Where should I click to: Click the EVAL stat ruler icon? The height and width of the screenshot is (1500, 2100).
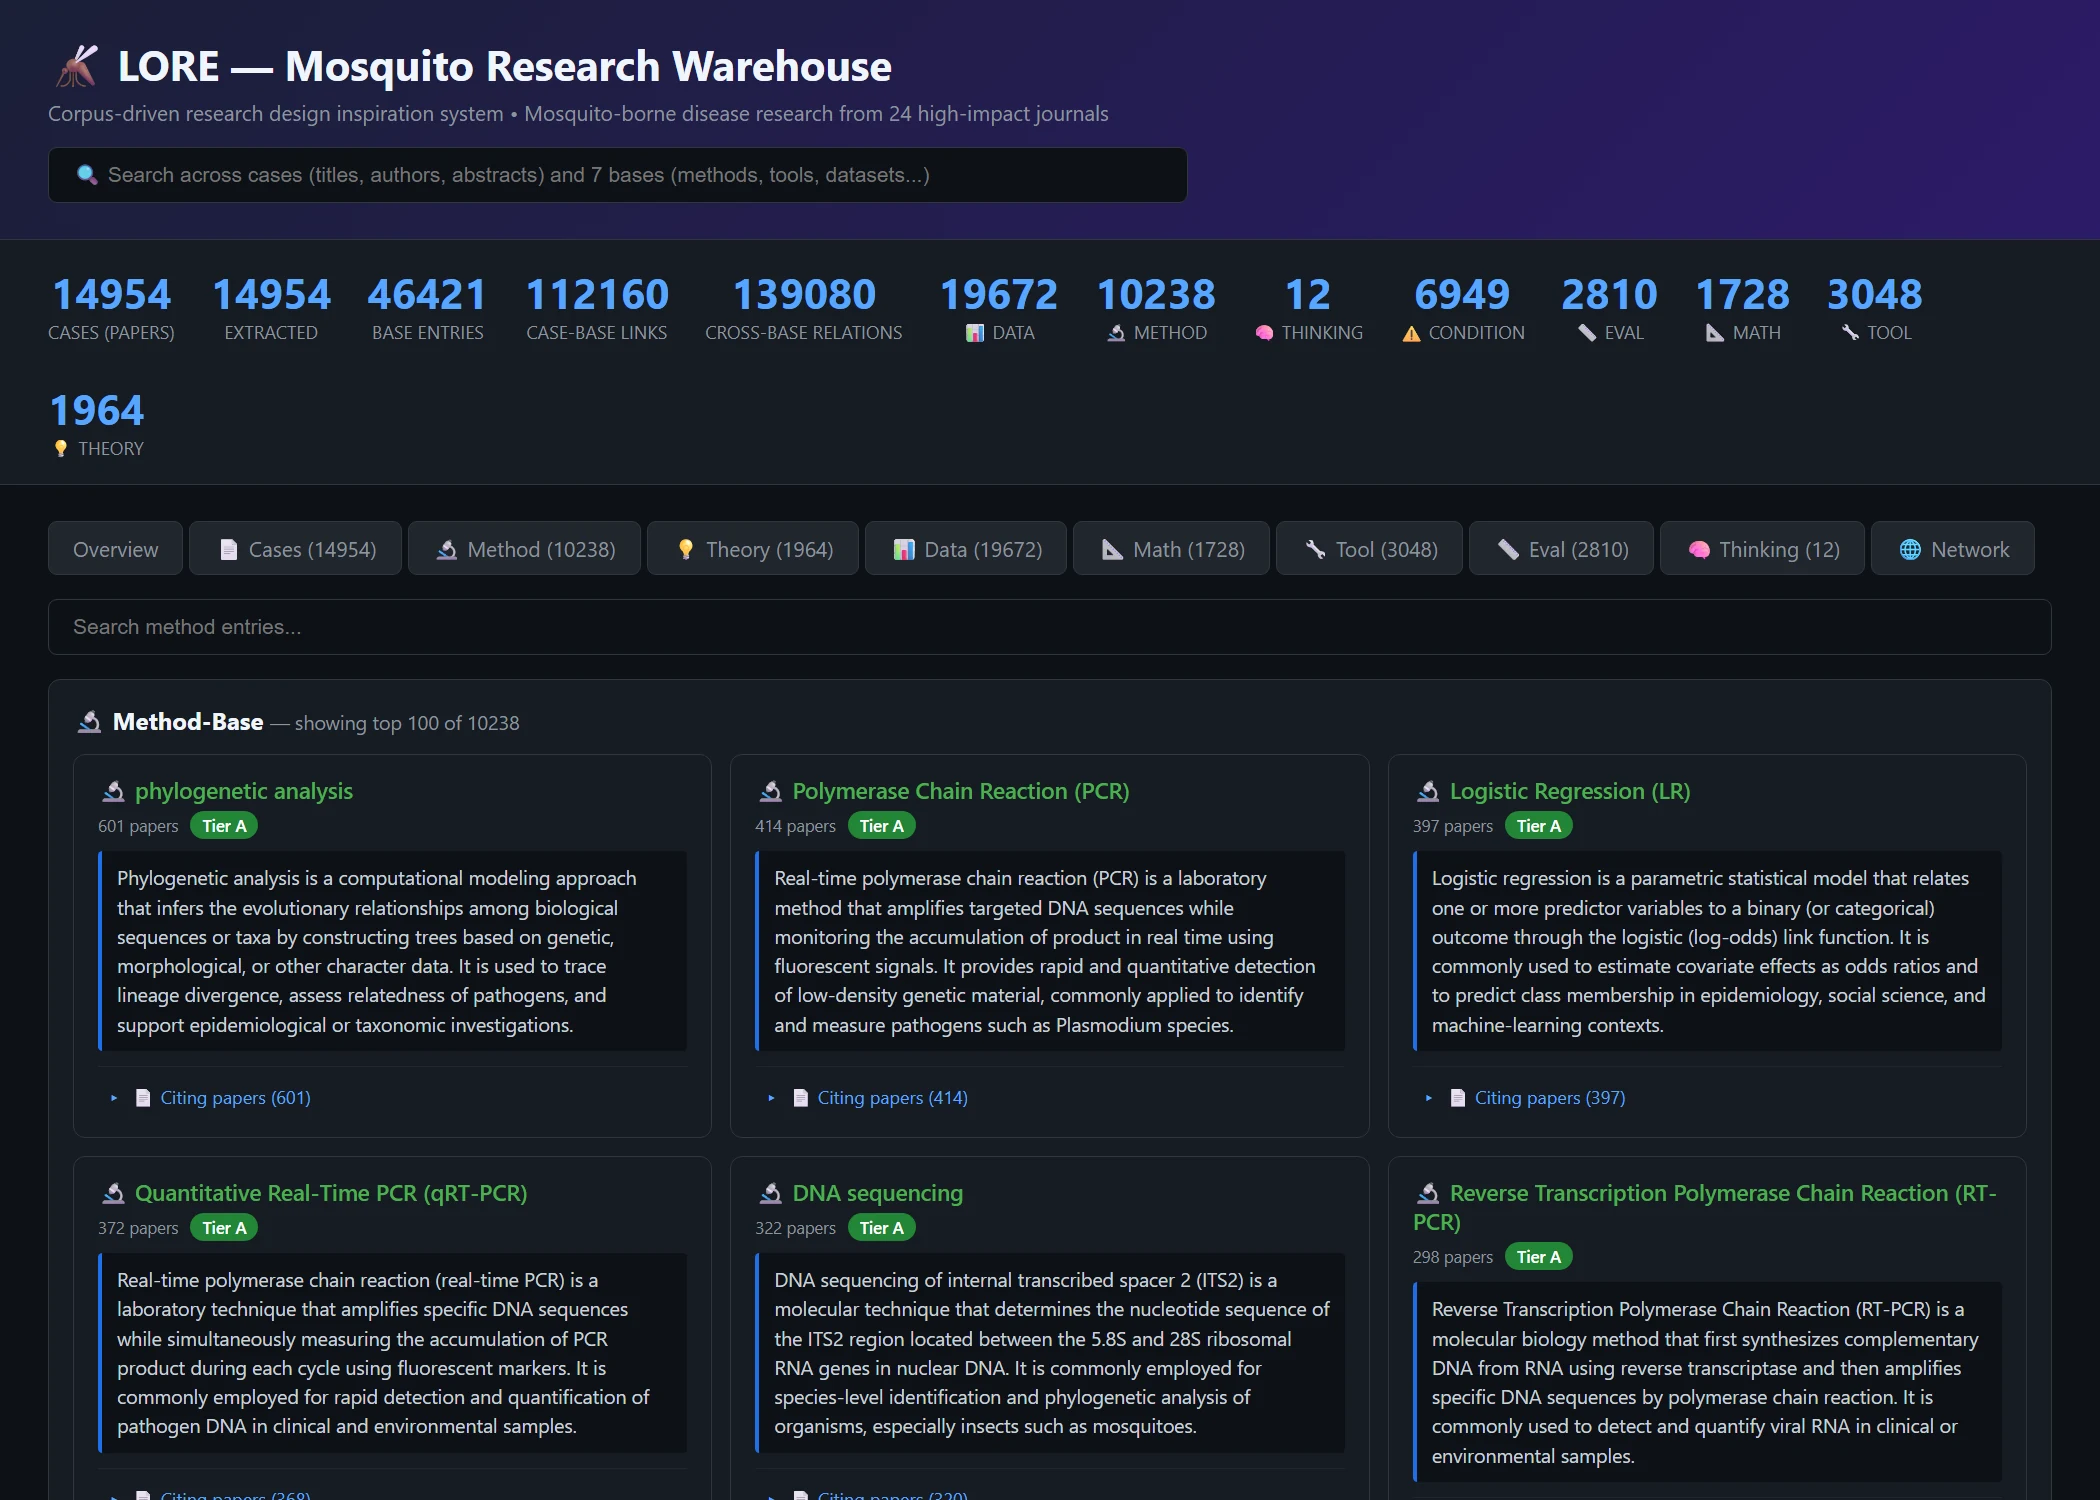tap(1587, 333)
